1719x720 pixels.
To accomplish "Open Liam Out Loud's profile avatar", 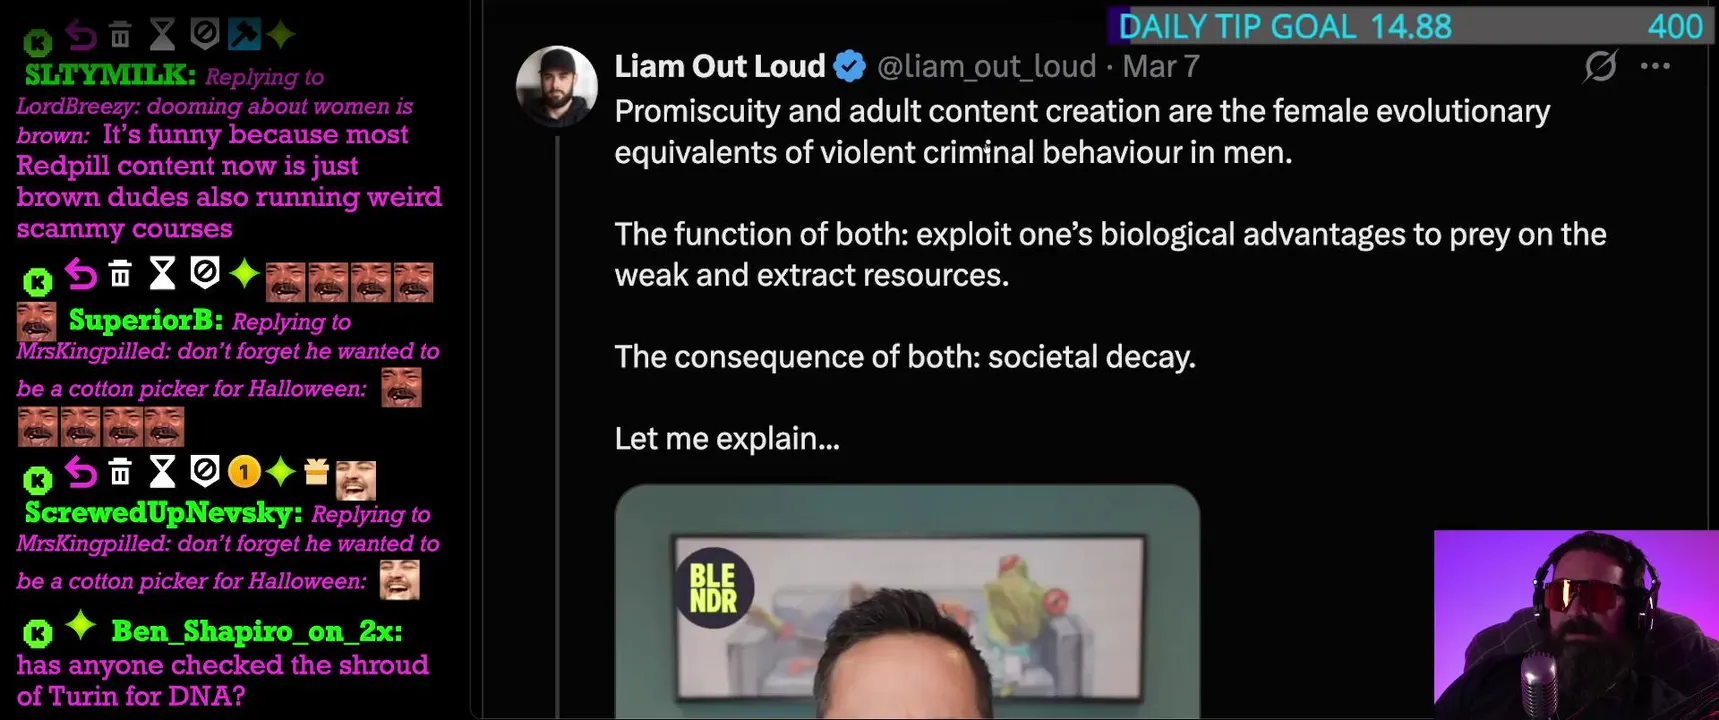I will coord(557,86).
